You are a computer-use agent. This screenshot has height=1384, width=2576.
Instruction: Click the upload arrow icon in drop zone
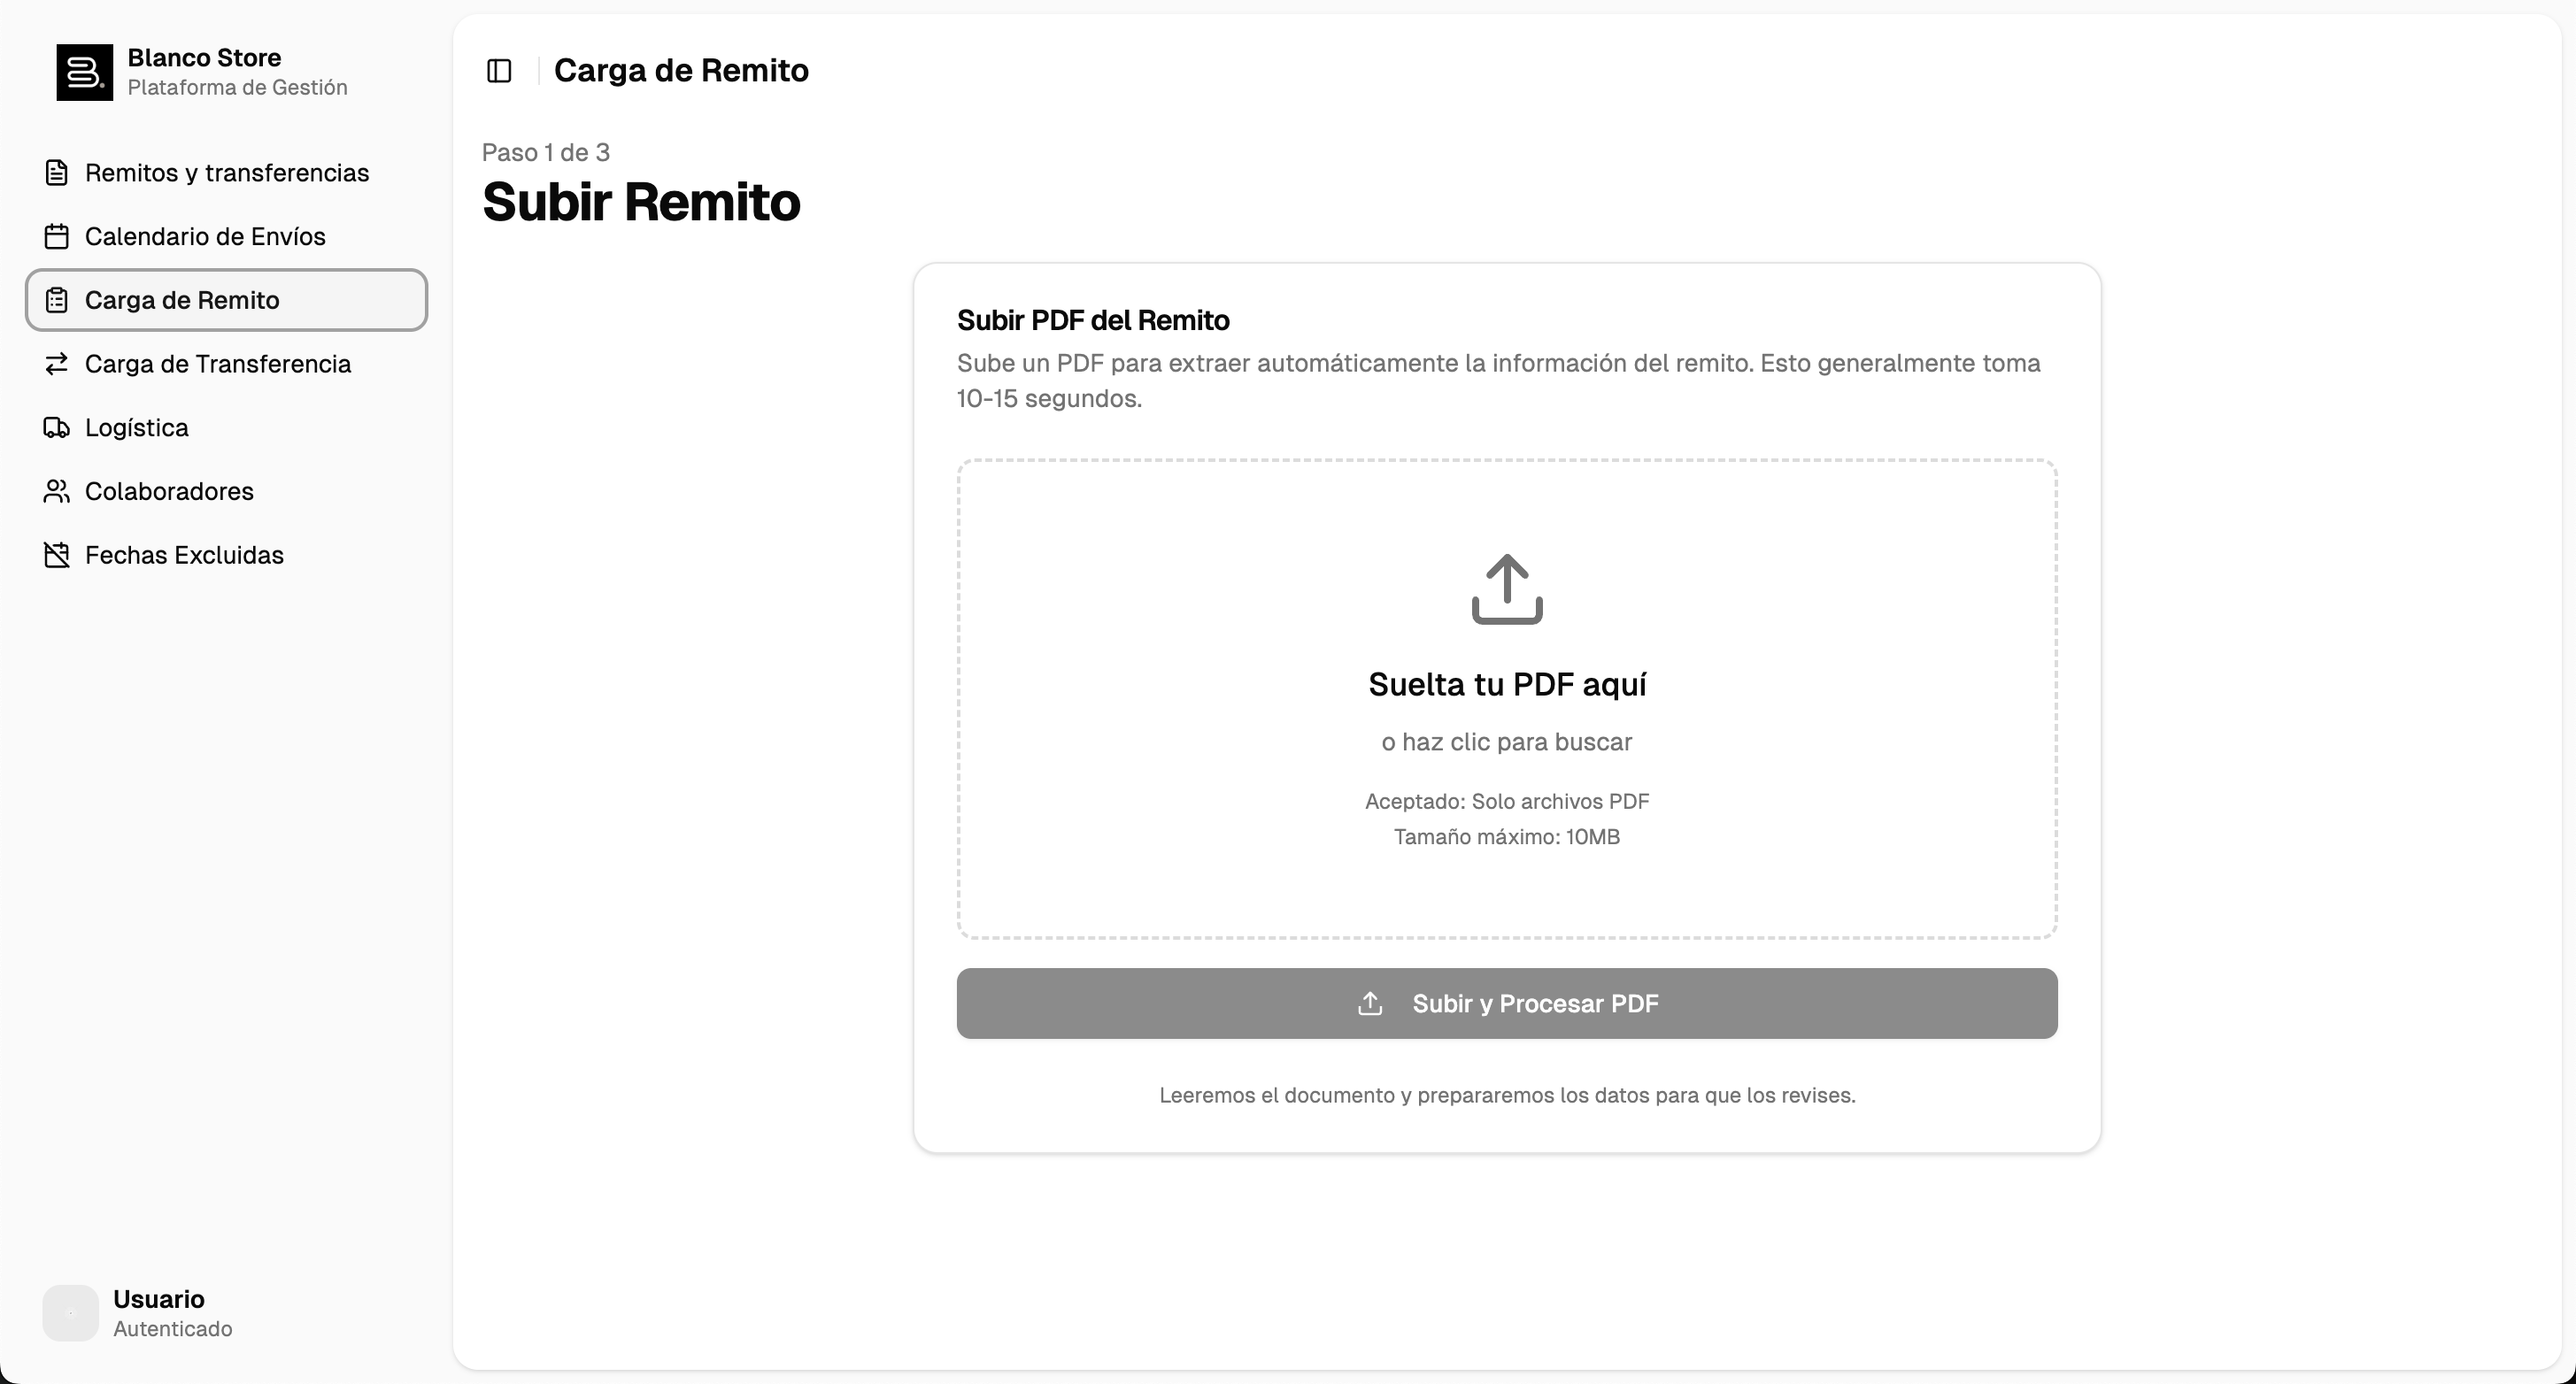pyautogui.click(x=1506, y=589)
